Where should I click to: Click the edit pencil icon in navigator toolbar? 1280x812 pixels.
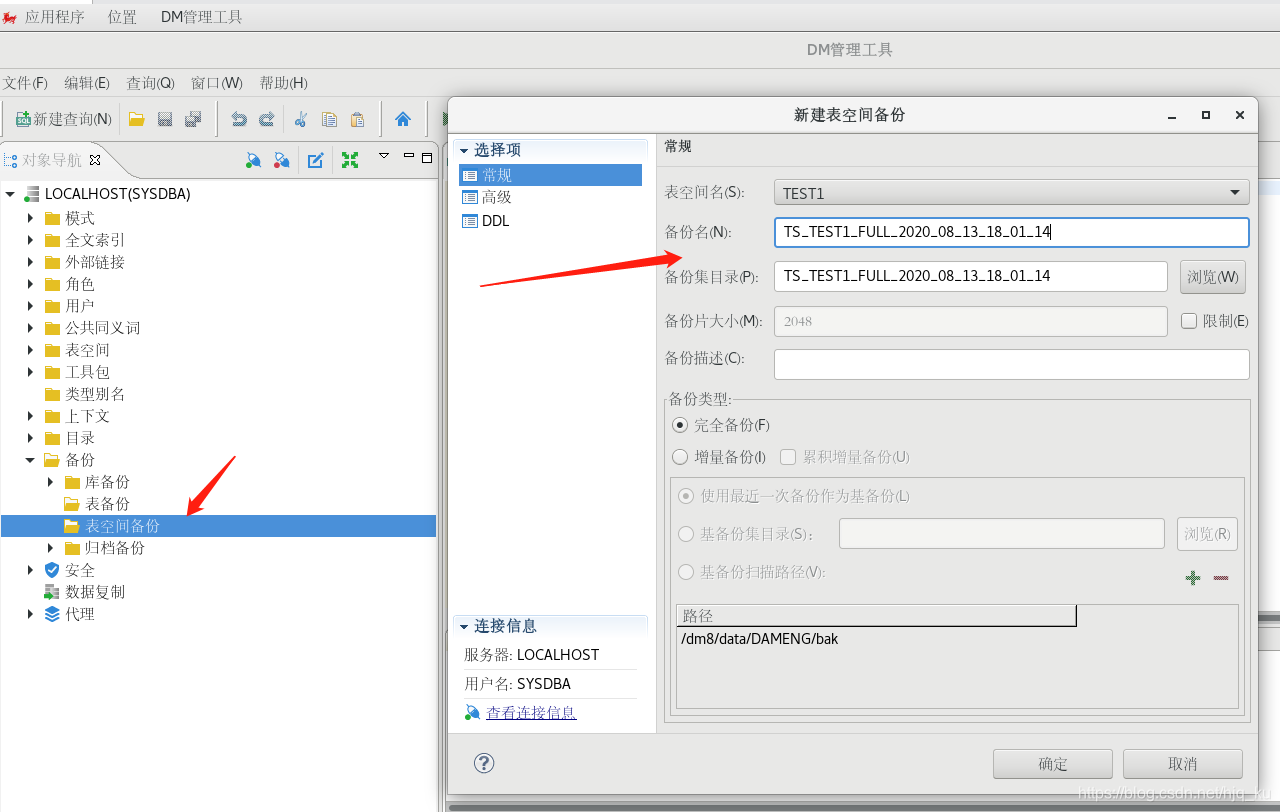tap(316, 160)
